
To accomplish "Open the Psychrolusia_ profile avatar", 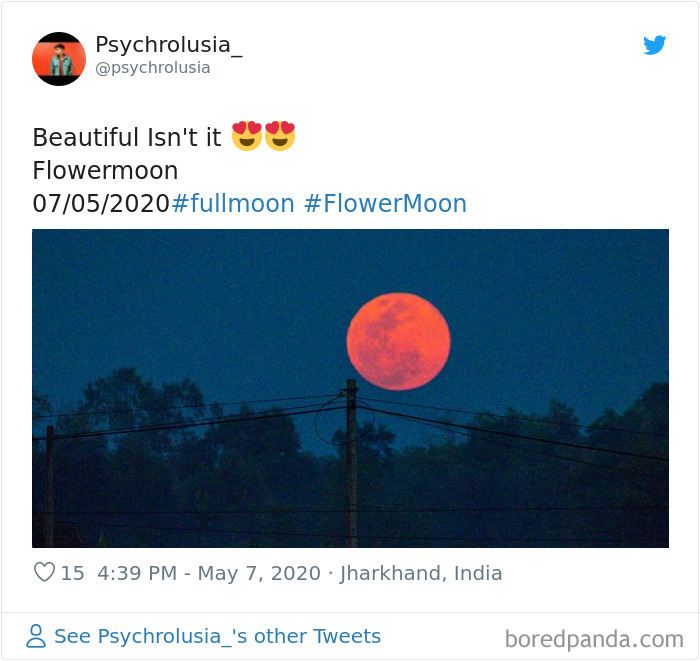I will point(59,59).
